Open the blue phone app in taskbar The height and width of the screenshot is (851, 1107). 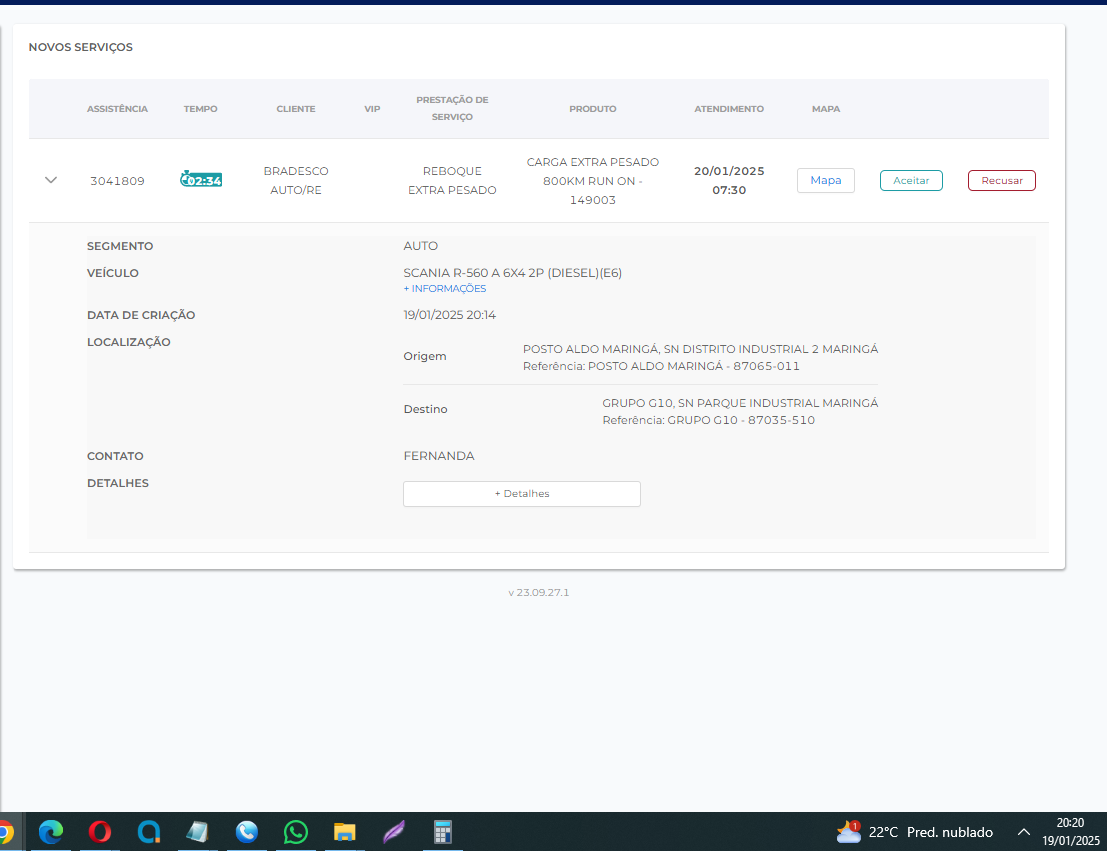247,831
